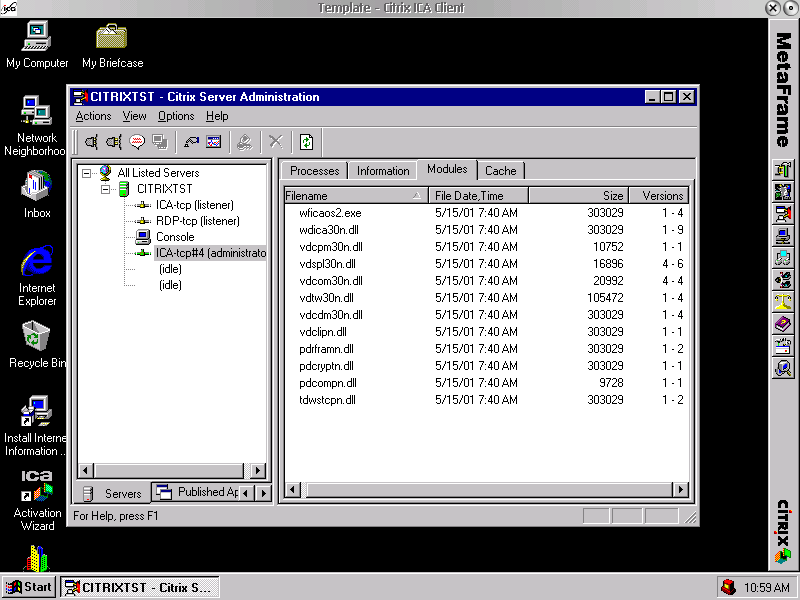Select the ICA-tcp#4 administrator session
800x600 pixels.
coord(210,253)
